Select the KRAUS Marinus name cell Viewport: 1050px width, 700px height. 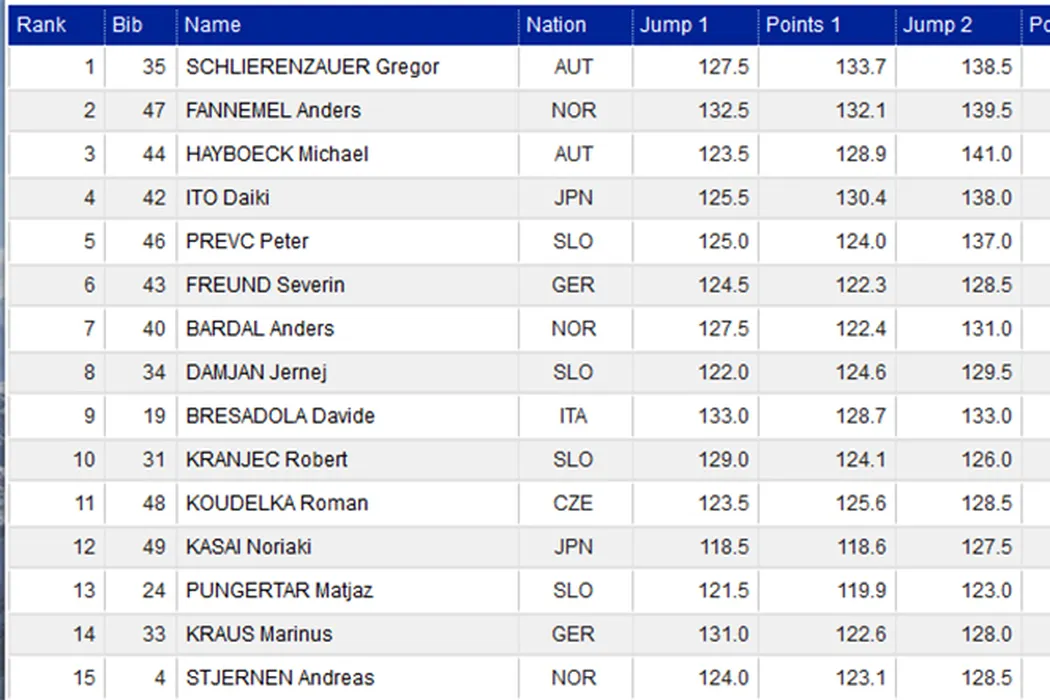[x=259, y=634]
